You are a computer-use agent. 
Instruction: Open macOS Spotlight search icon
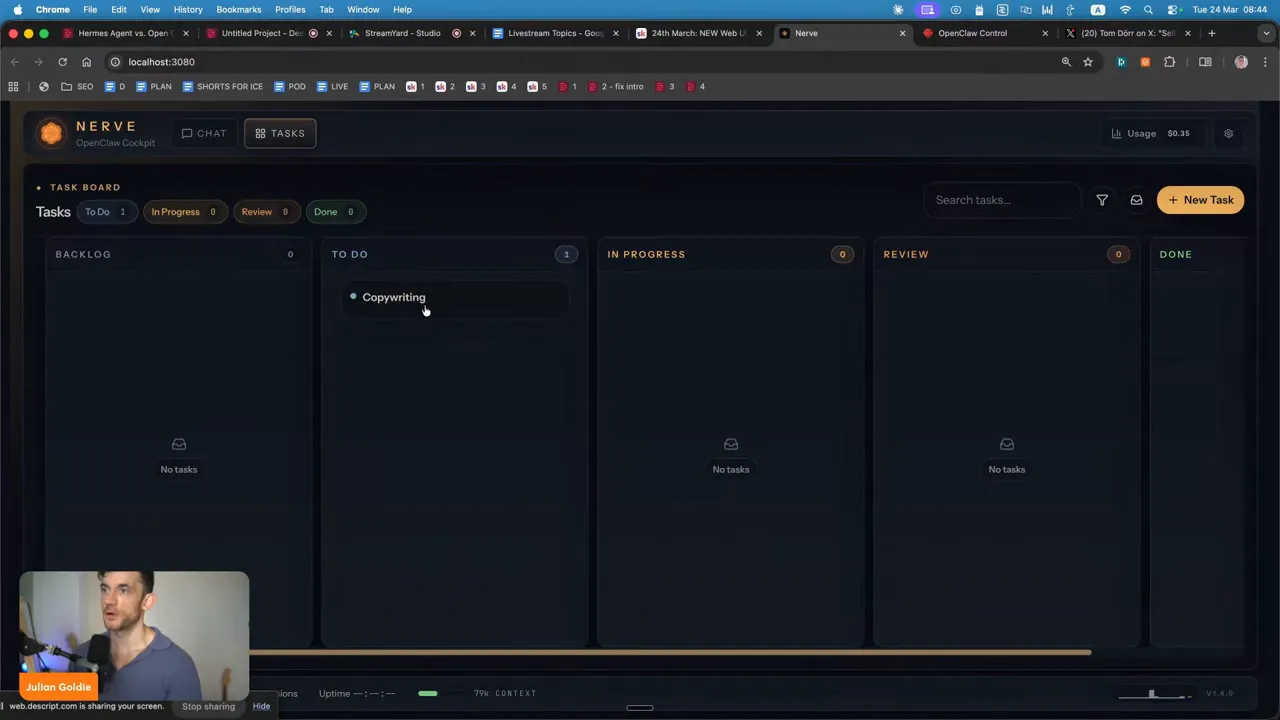click(x=1148, y=10)
